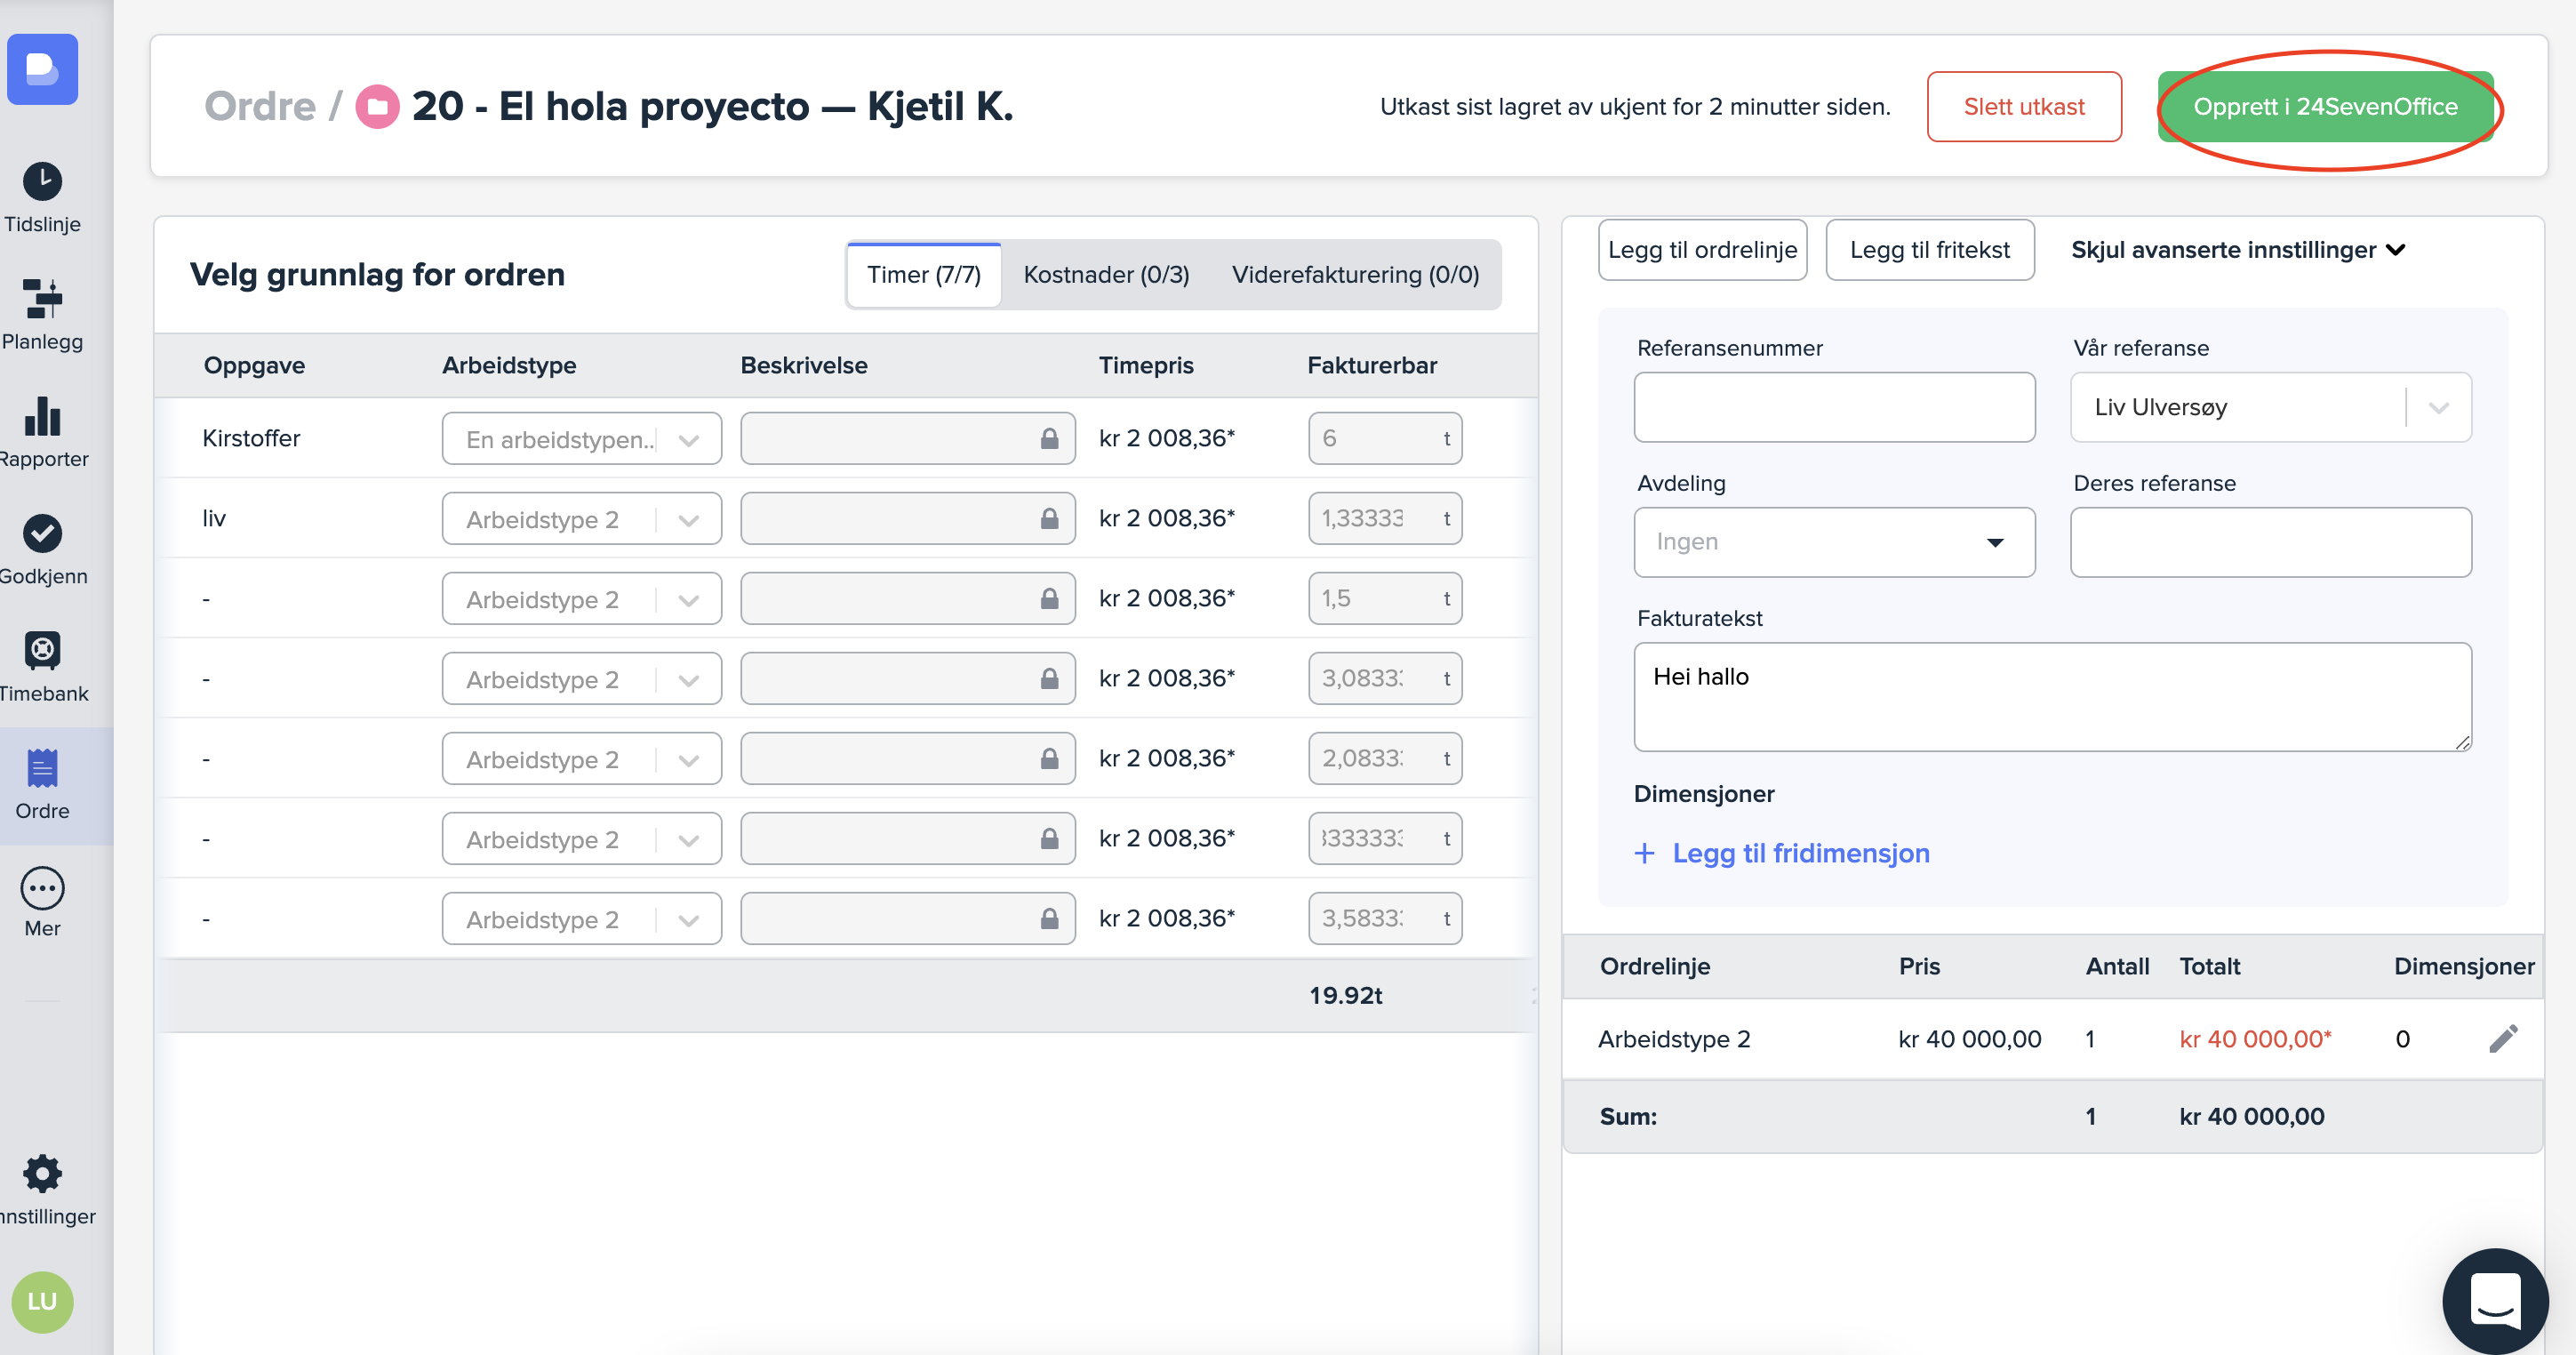Switch to the Kostnader (0/3) tab
The height and width of the screenshot is (1355, 2576).
click(1106, 275)
